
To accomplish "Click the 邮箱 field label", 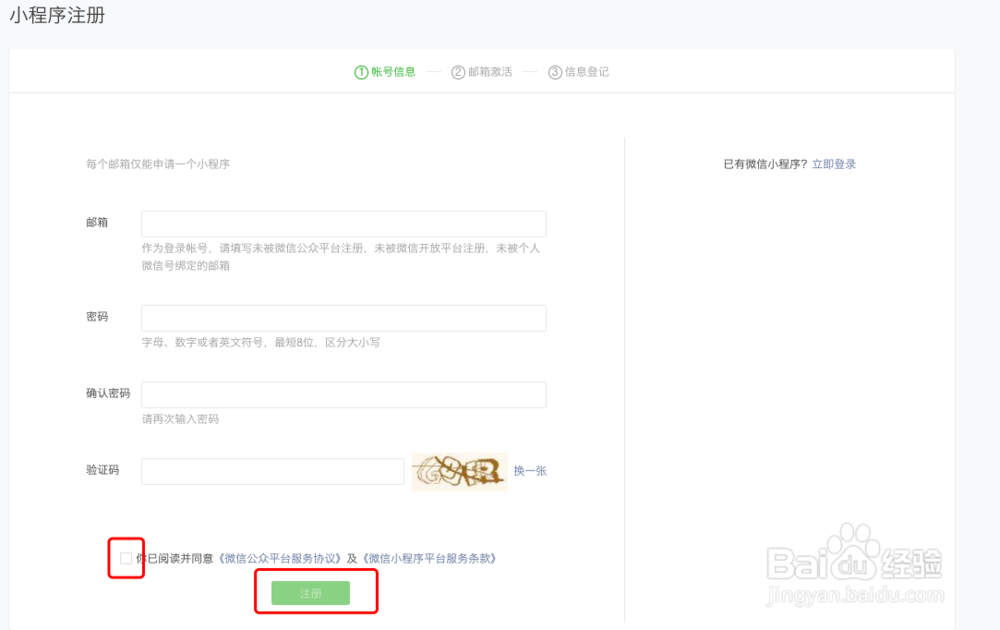I will click(97, 223).
